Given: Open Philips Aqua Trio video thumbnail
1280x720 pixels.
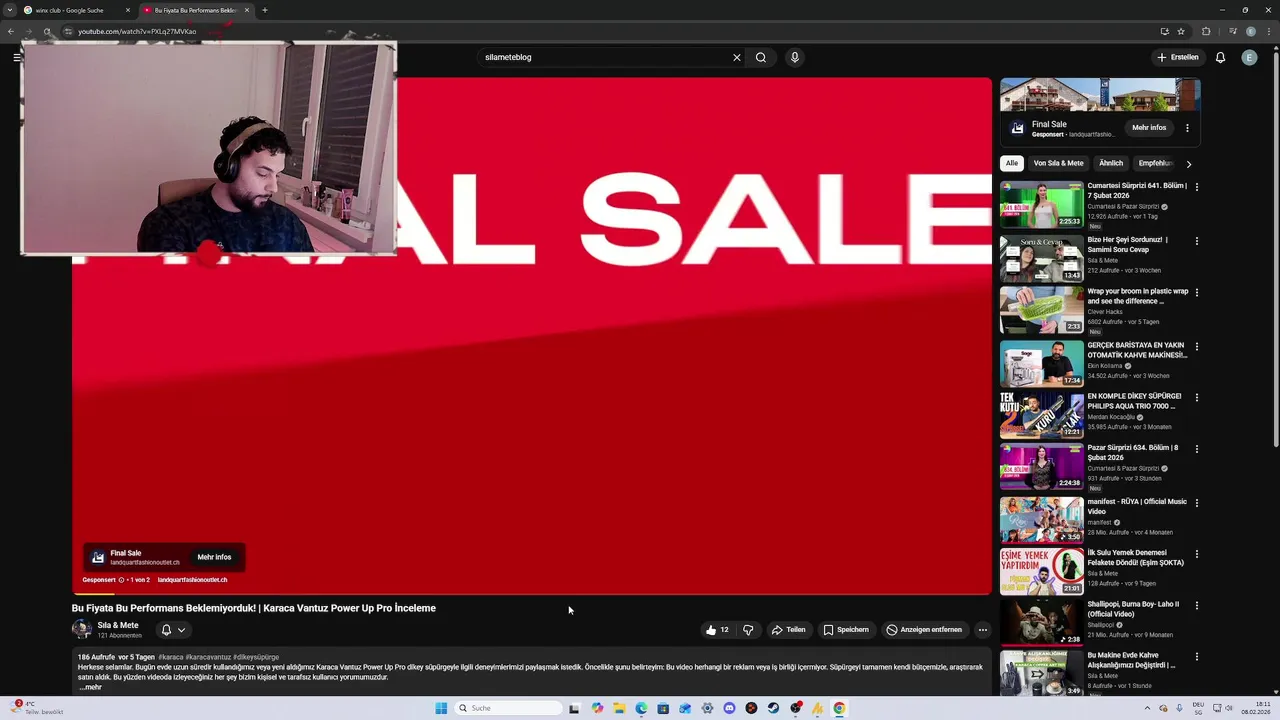Looking at the screenshot, I should [1041, 415].
